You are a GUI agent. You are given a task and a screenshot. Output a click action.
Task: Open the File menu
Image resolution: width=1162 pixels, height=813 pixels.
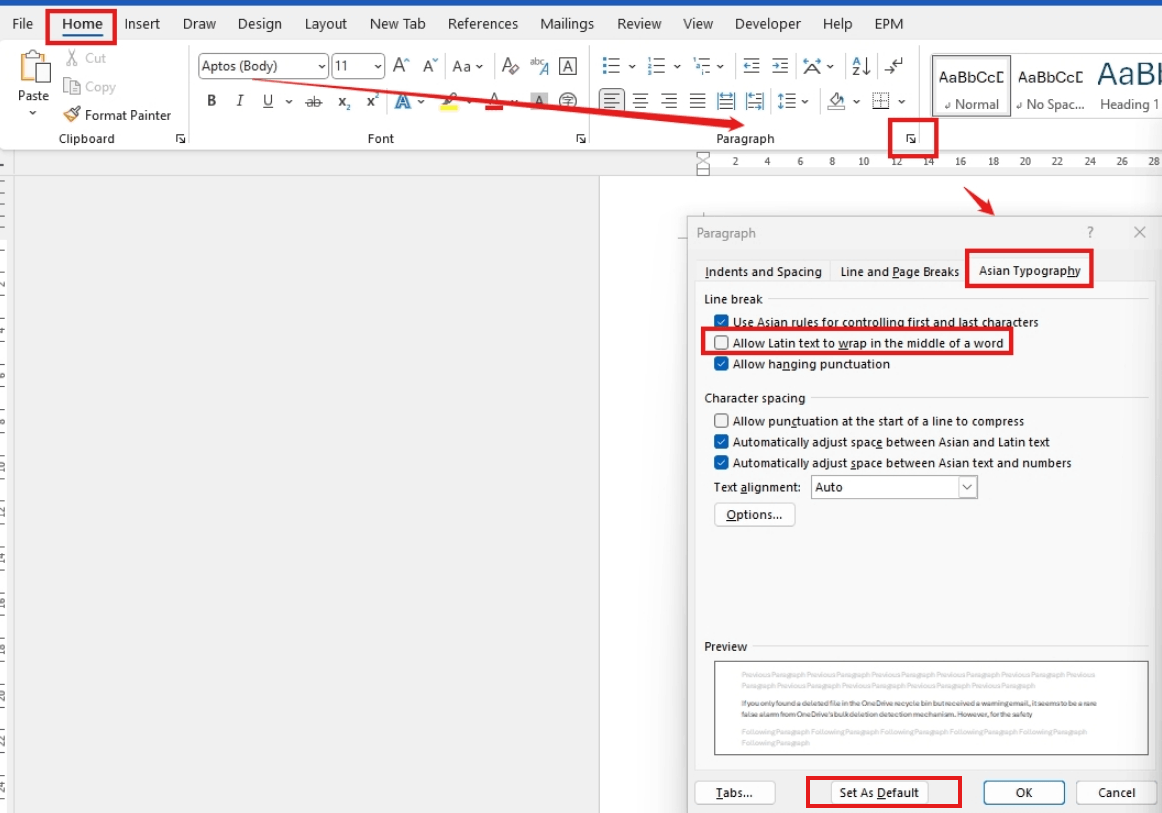click(23, 24)
